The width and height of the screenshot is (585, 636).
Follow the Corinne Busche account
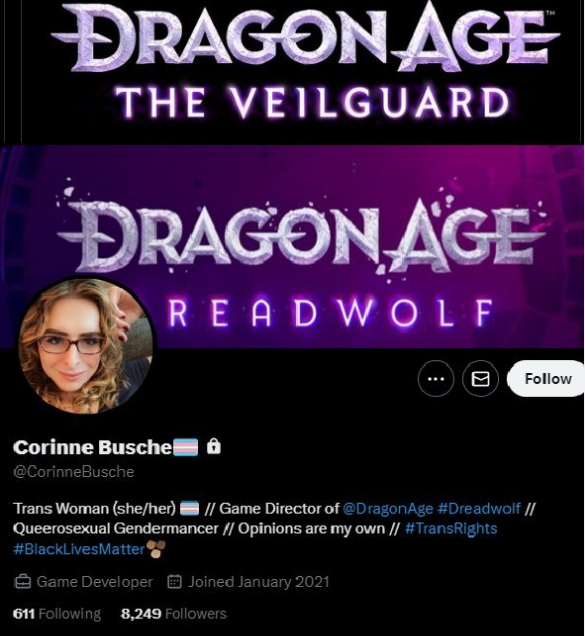546,378
